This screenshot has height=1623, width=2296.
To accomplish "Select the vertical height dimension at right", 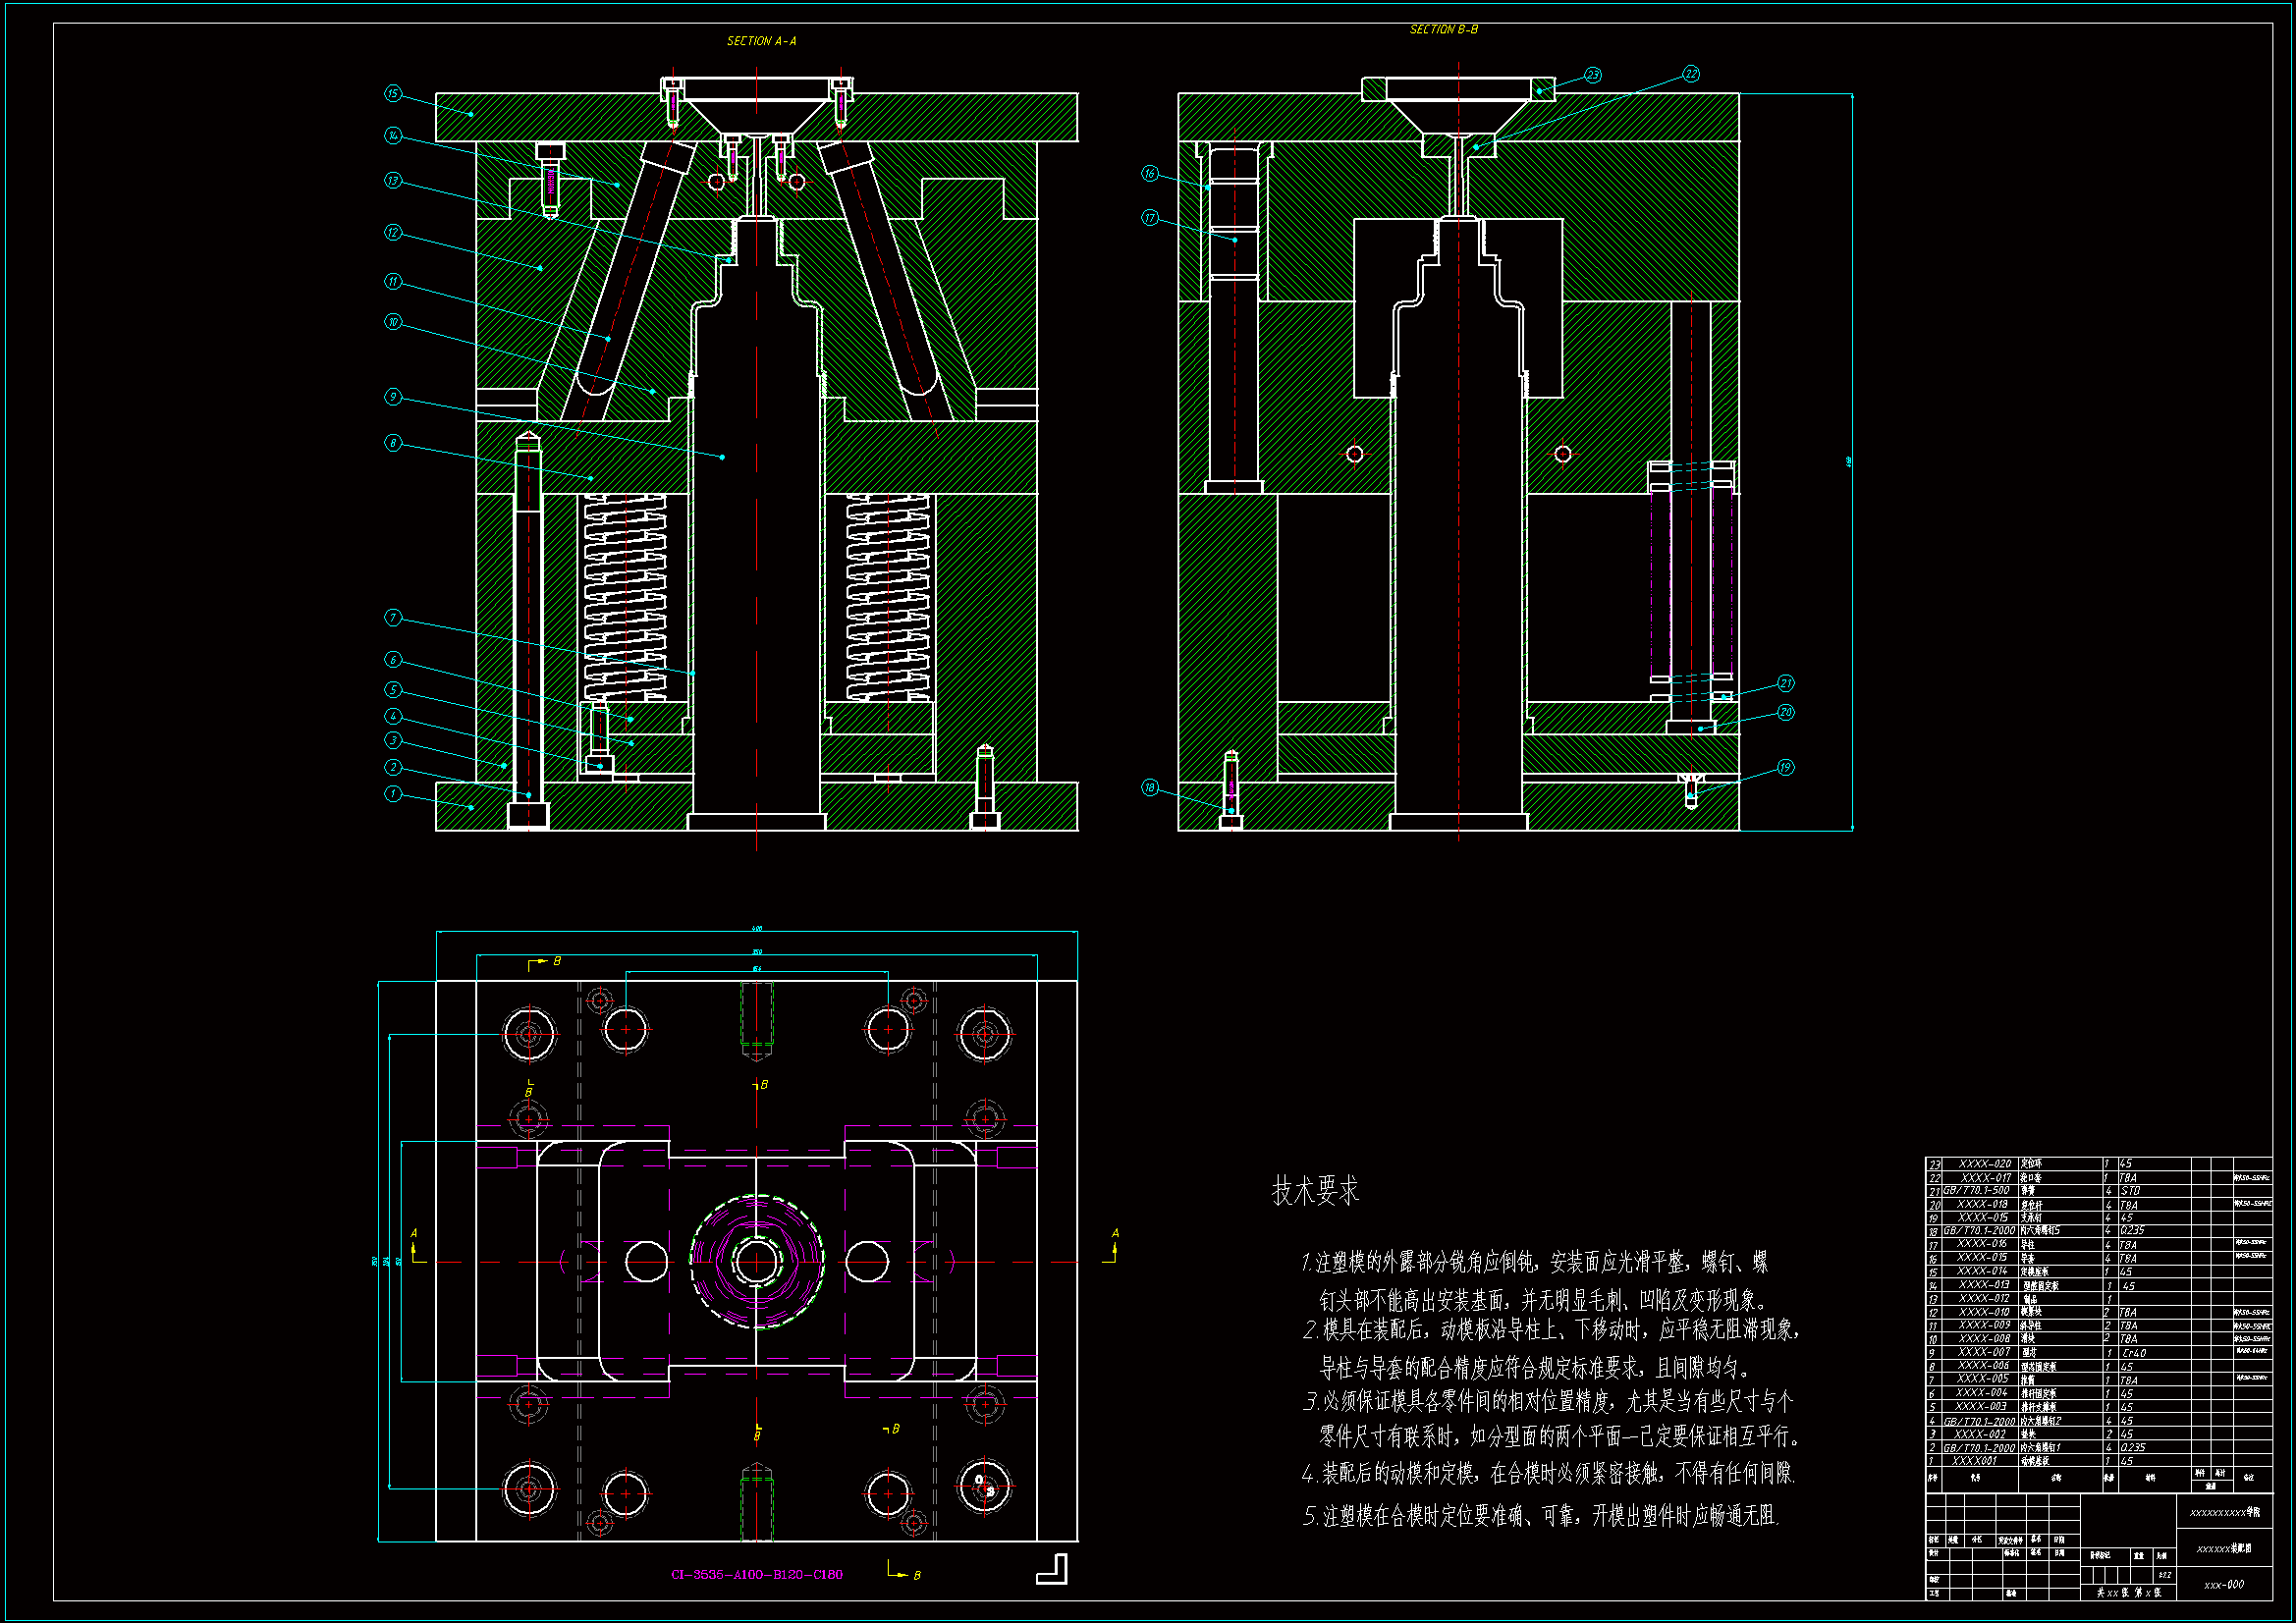I will coord(1851,461).
